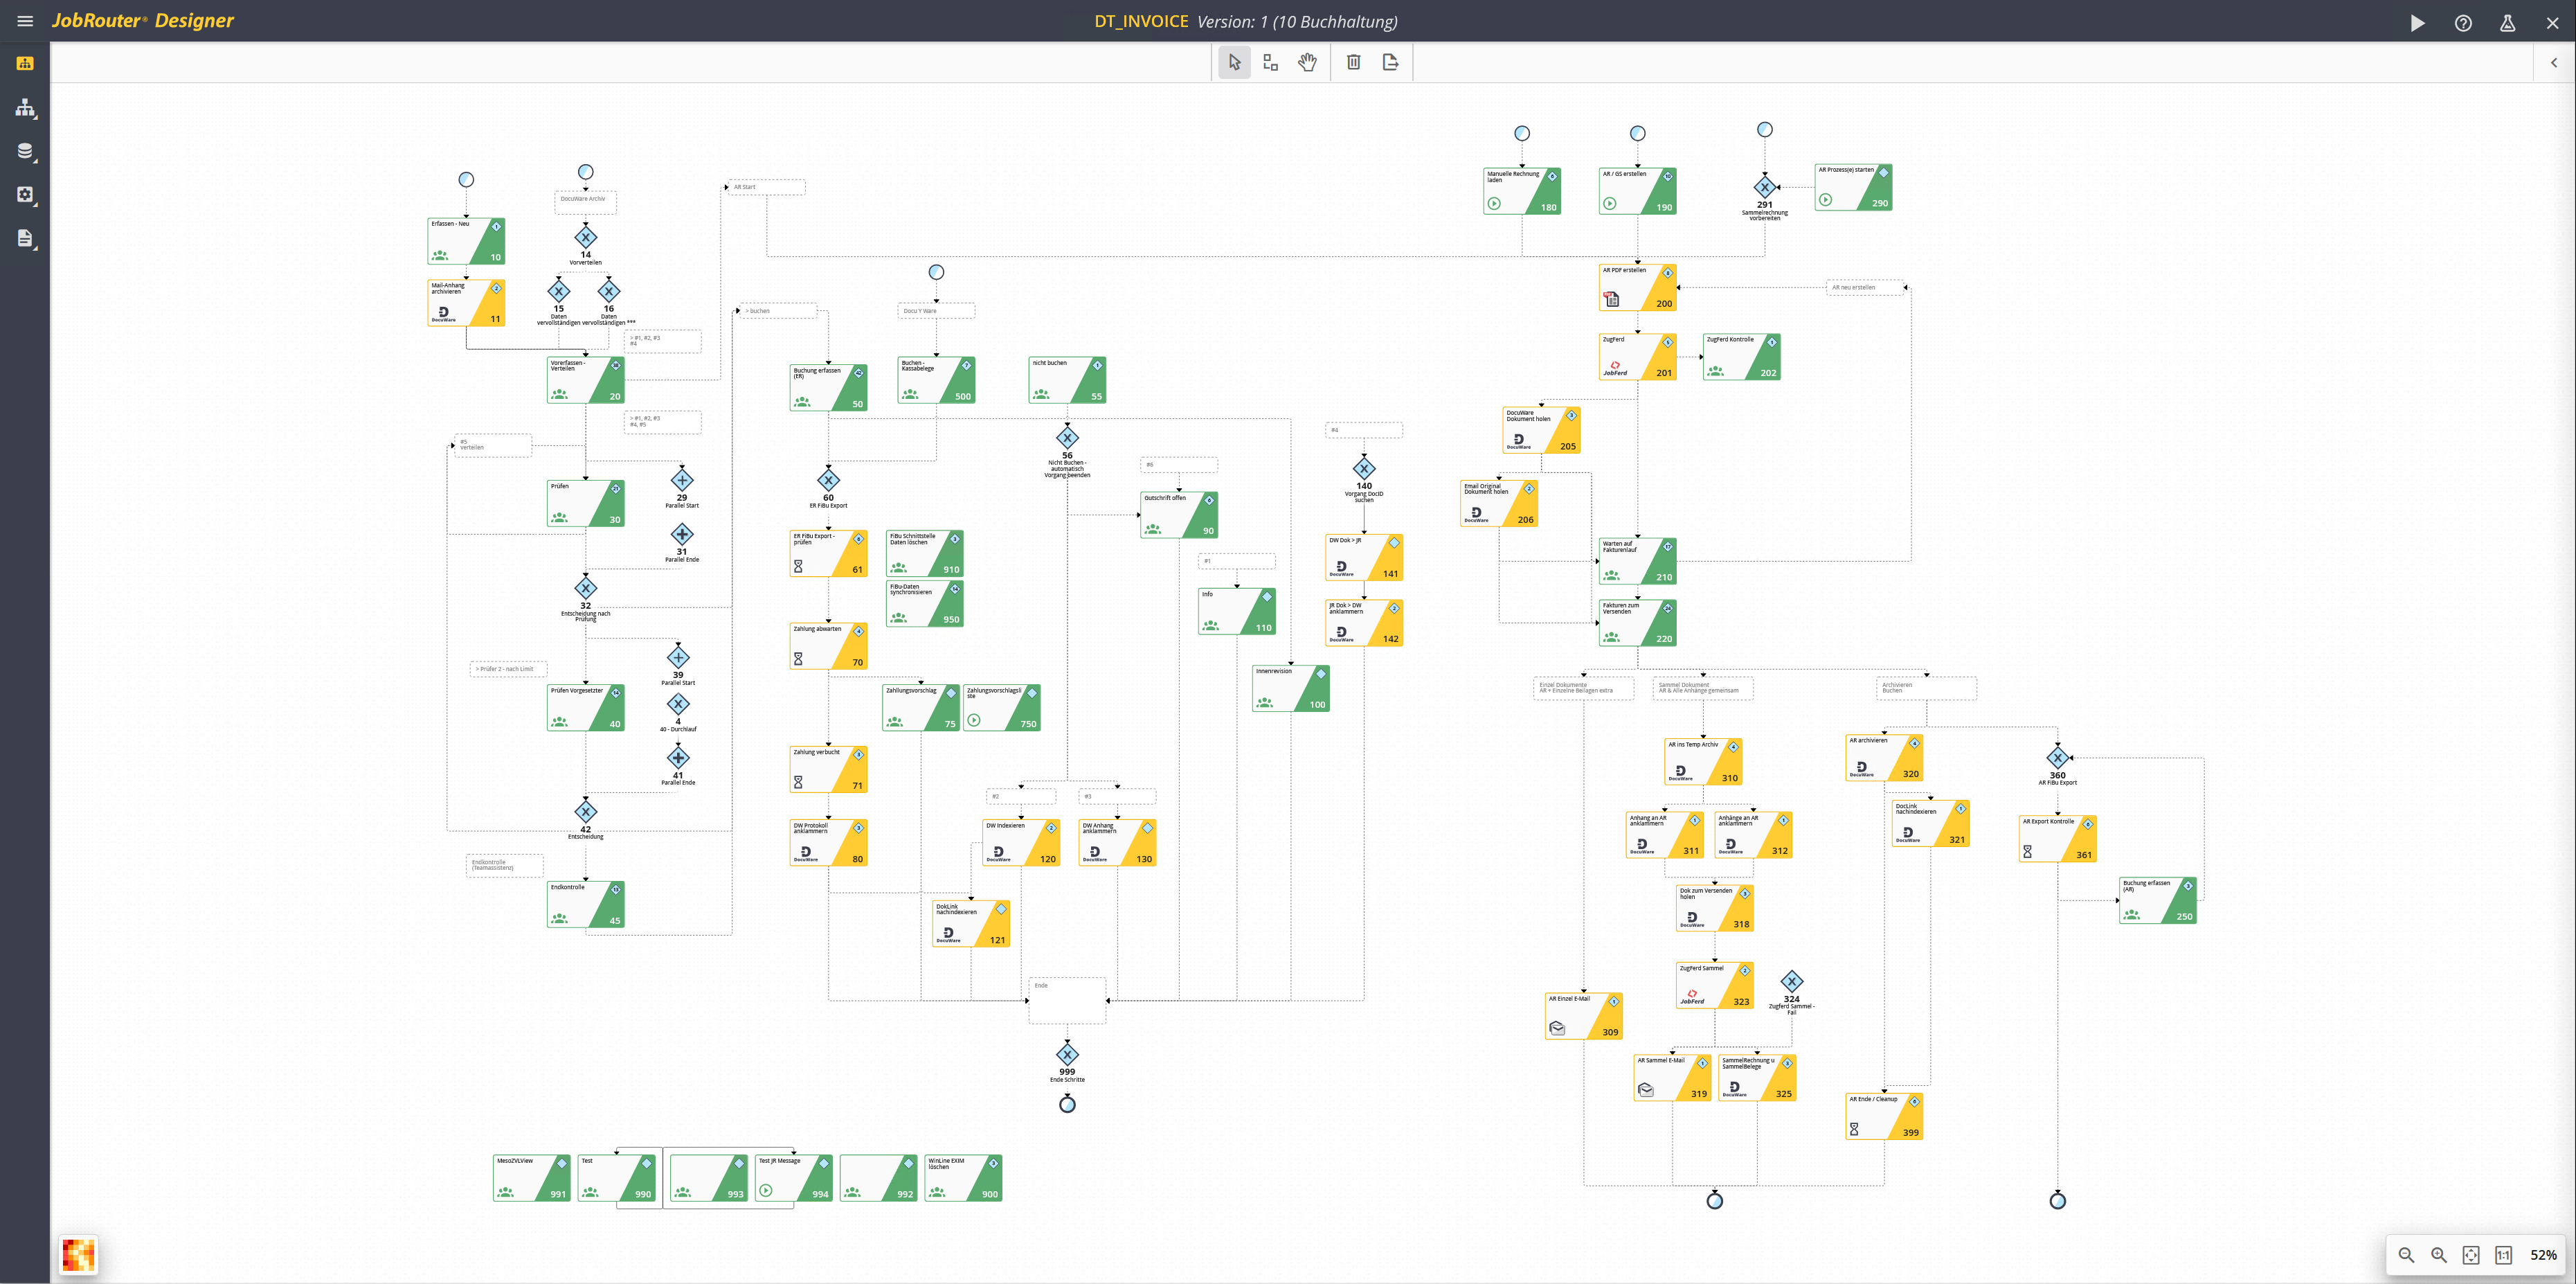
Task: Activate the connection tool icon
Action: [x=1270, y=62]
